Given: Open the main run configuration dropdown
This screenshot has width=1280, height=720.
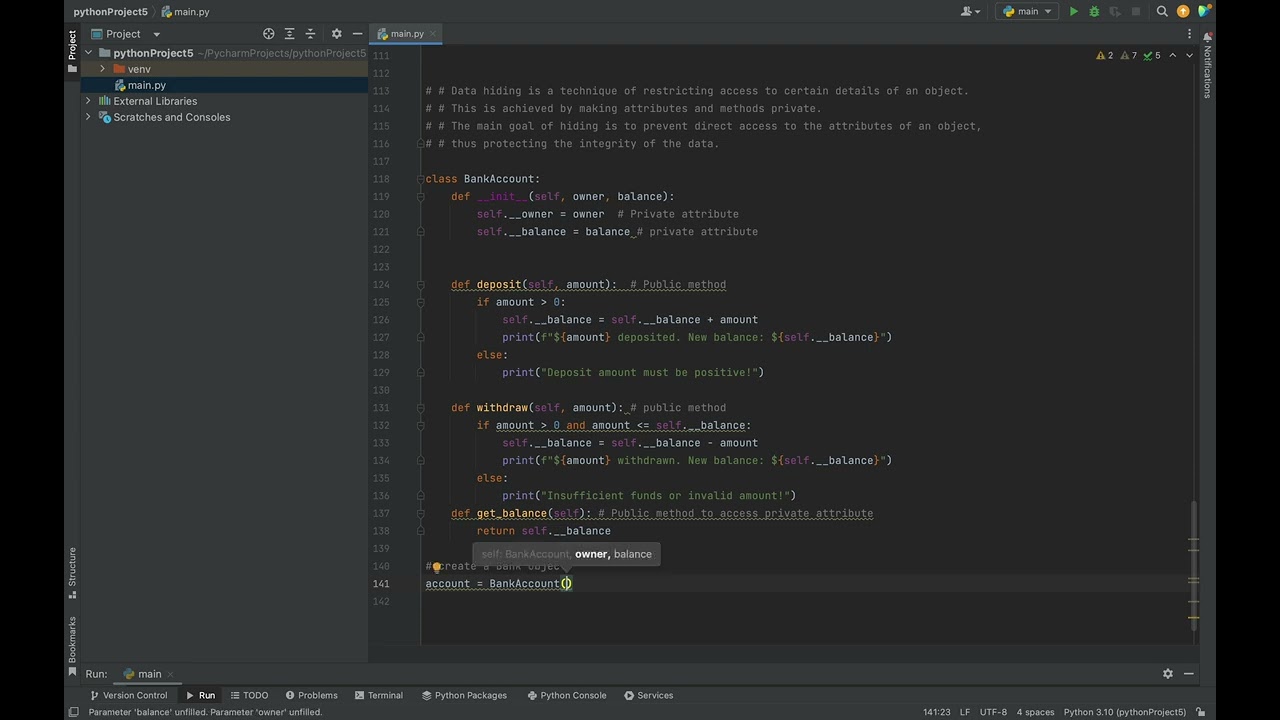Looking at the screenshot, I should click(1027, 12).
